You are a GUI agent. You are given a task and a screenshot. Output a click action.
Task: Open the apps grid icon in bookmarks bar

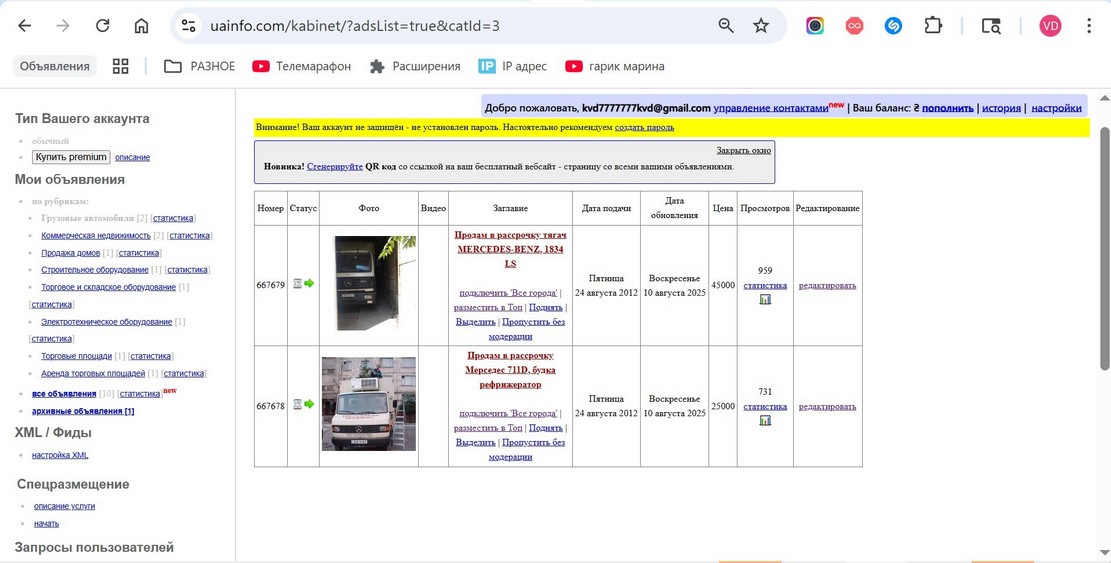(120, 67)
